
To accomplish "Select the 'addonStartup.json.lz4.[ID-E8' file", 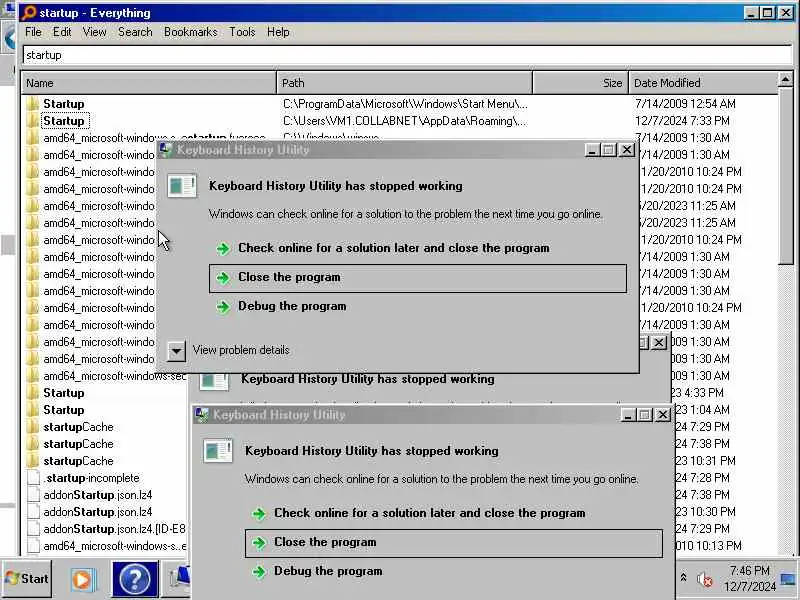I will coord(114,529).
